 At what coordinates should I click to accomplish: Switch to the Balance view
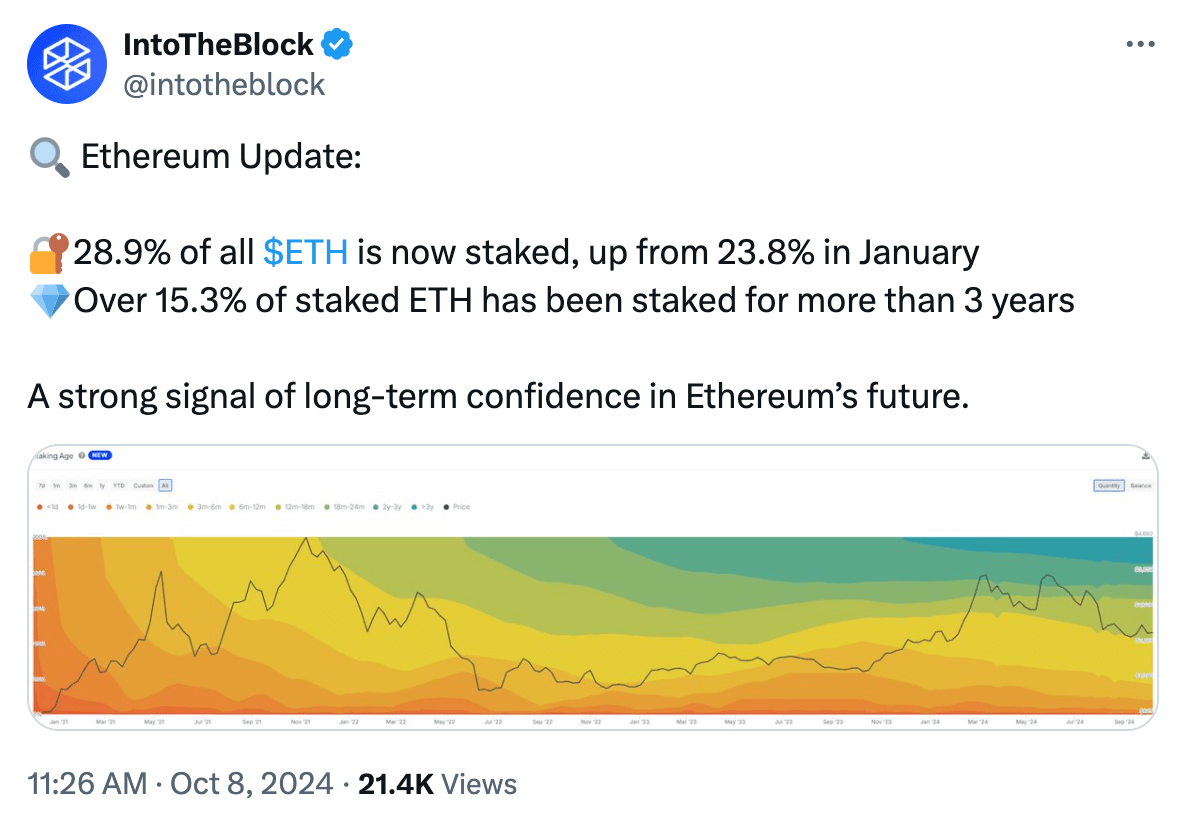(1141, 485)
